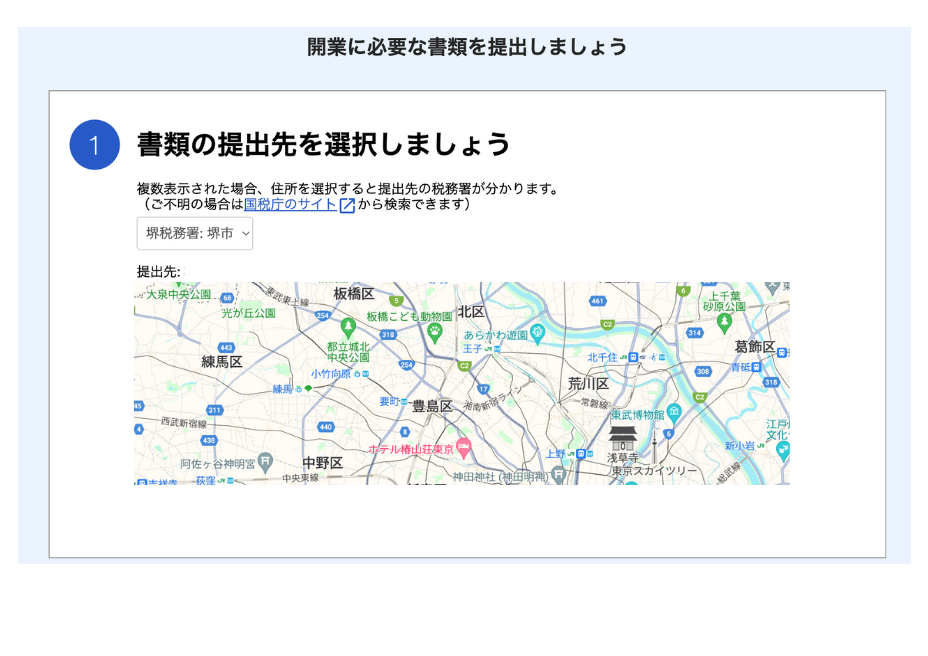The image size is (928, 656).
Task: Click the 北千住 station icon
Action: coord(633,356)
